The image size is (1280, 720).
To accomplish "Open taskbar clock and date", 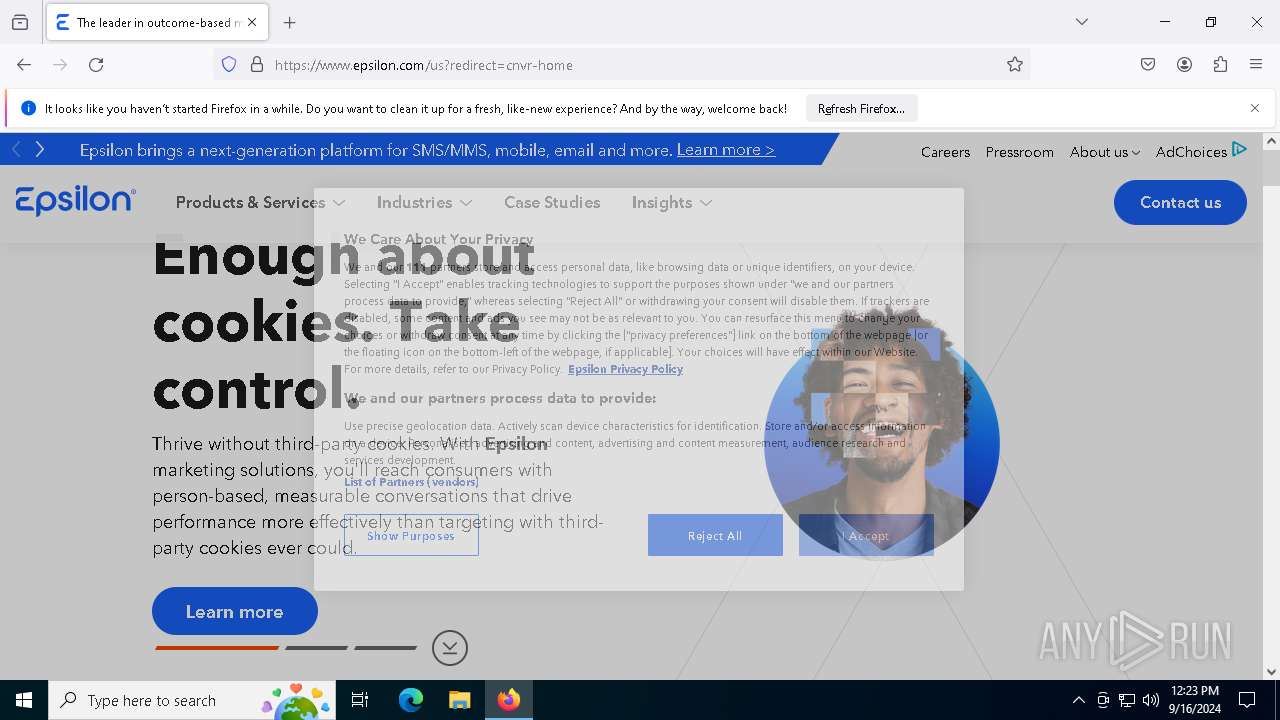I will tap(1195, 700).
